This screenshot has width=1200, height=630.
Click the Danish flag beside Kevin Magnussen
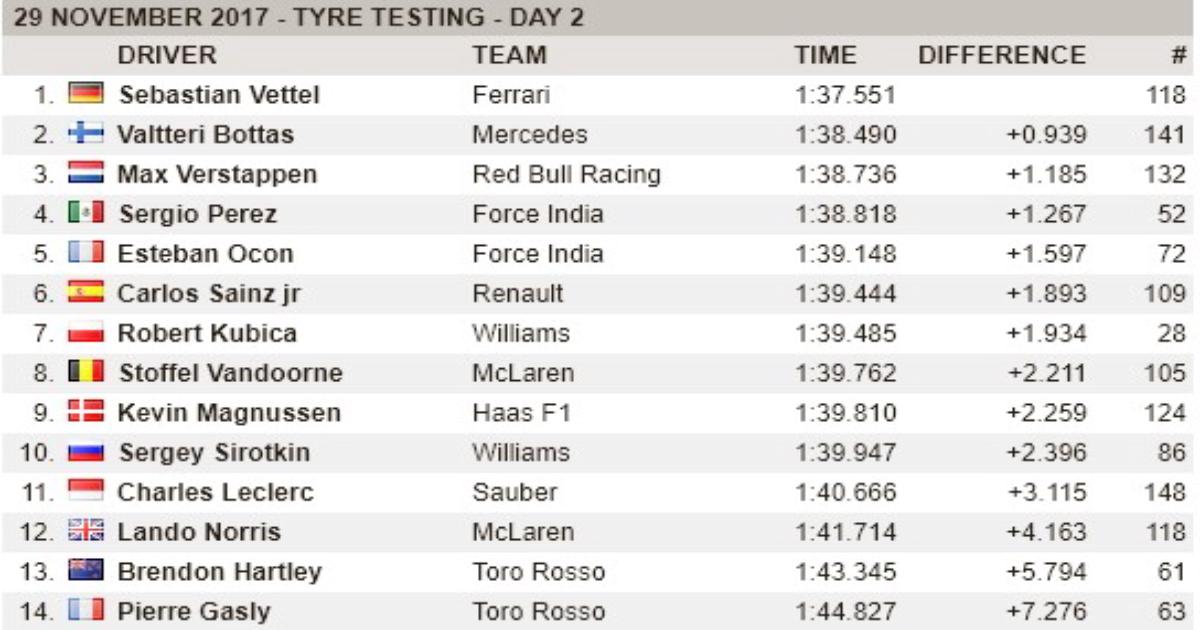(x=85, y=412)
